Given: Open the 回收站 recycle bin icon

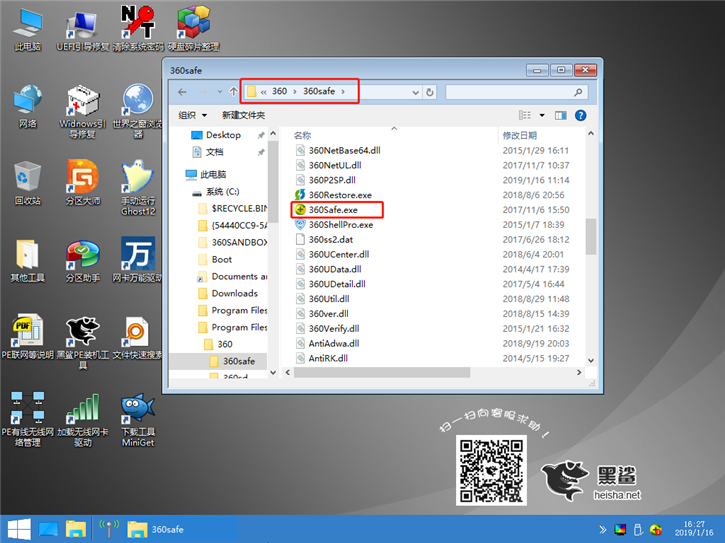Looking at the screenshot, I should coord(27,178).
